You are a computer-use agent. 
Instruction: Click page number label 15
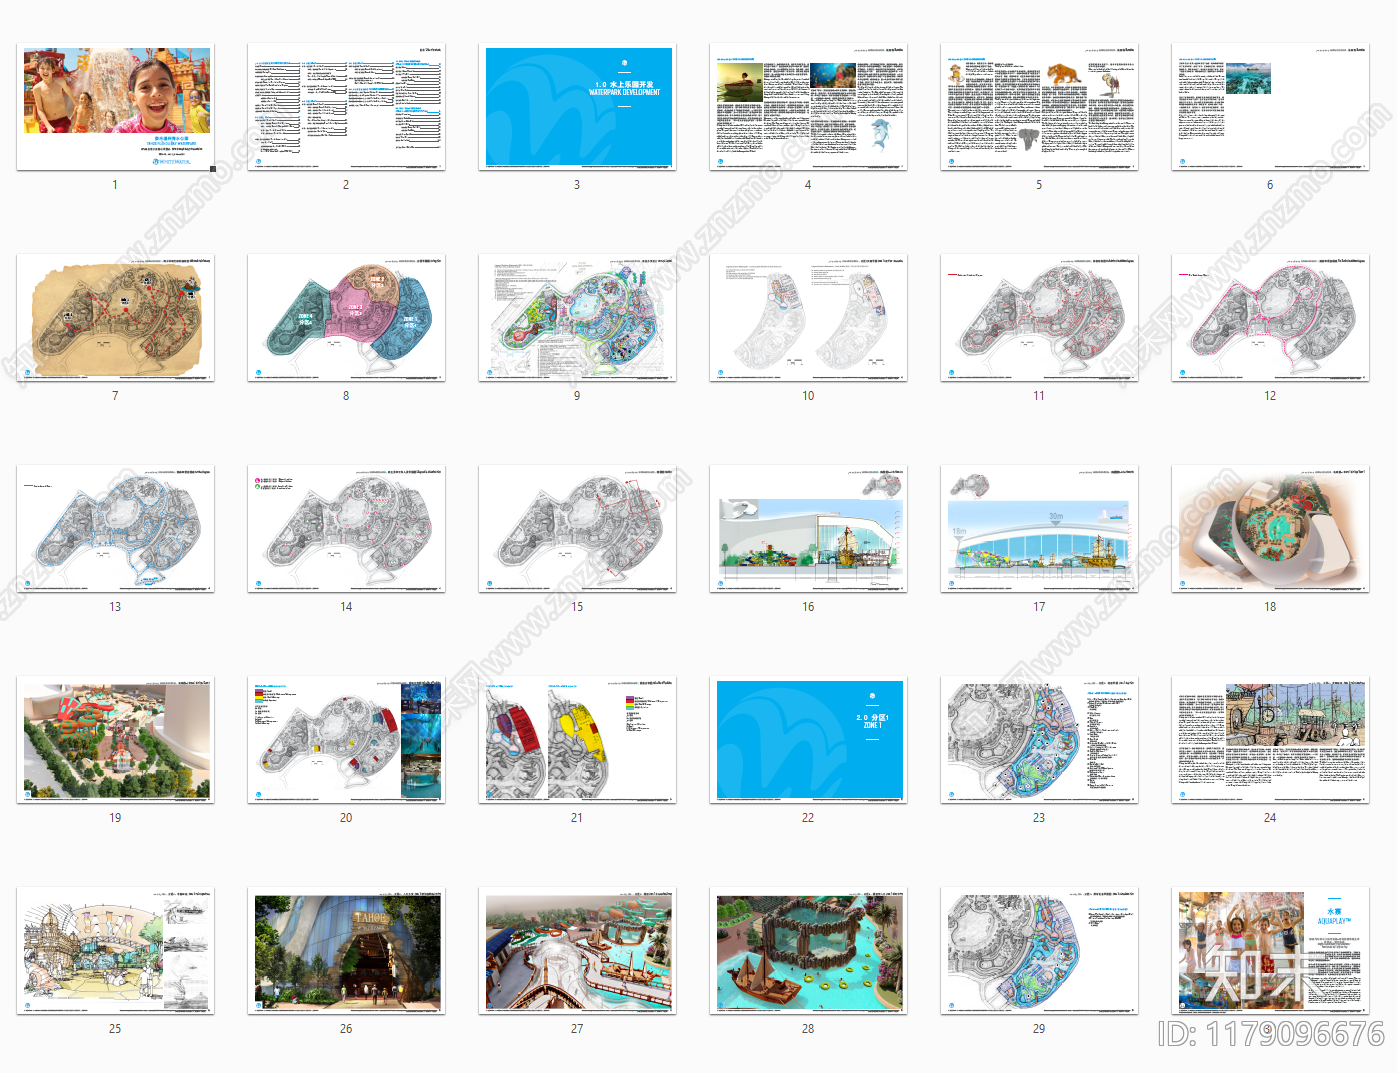pyautogui.click(x=577, y=607)
